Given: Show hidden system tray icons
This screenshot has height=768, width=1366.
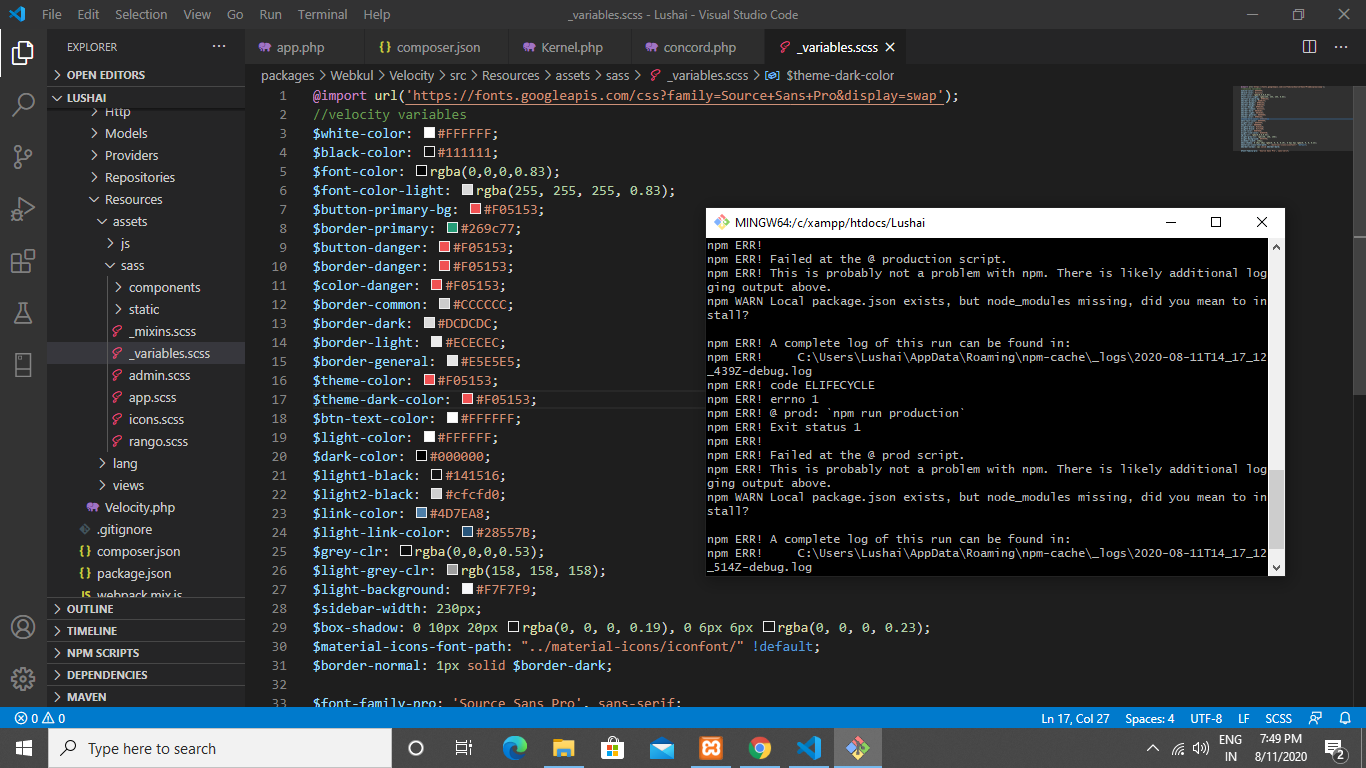Looking at the screenshot, I should tap(1153, 748).
